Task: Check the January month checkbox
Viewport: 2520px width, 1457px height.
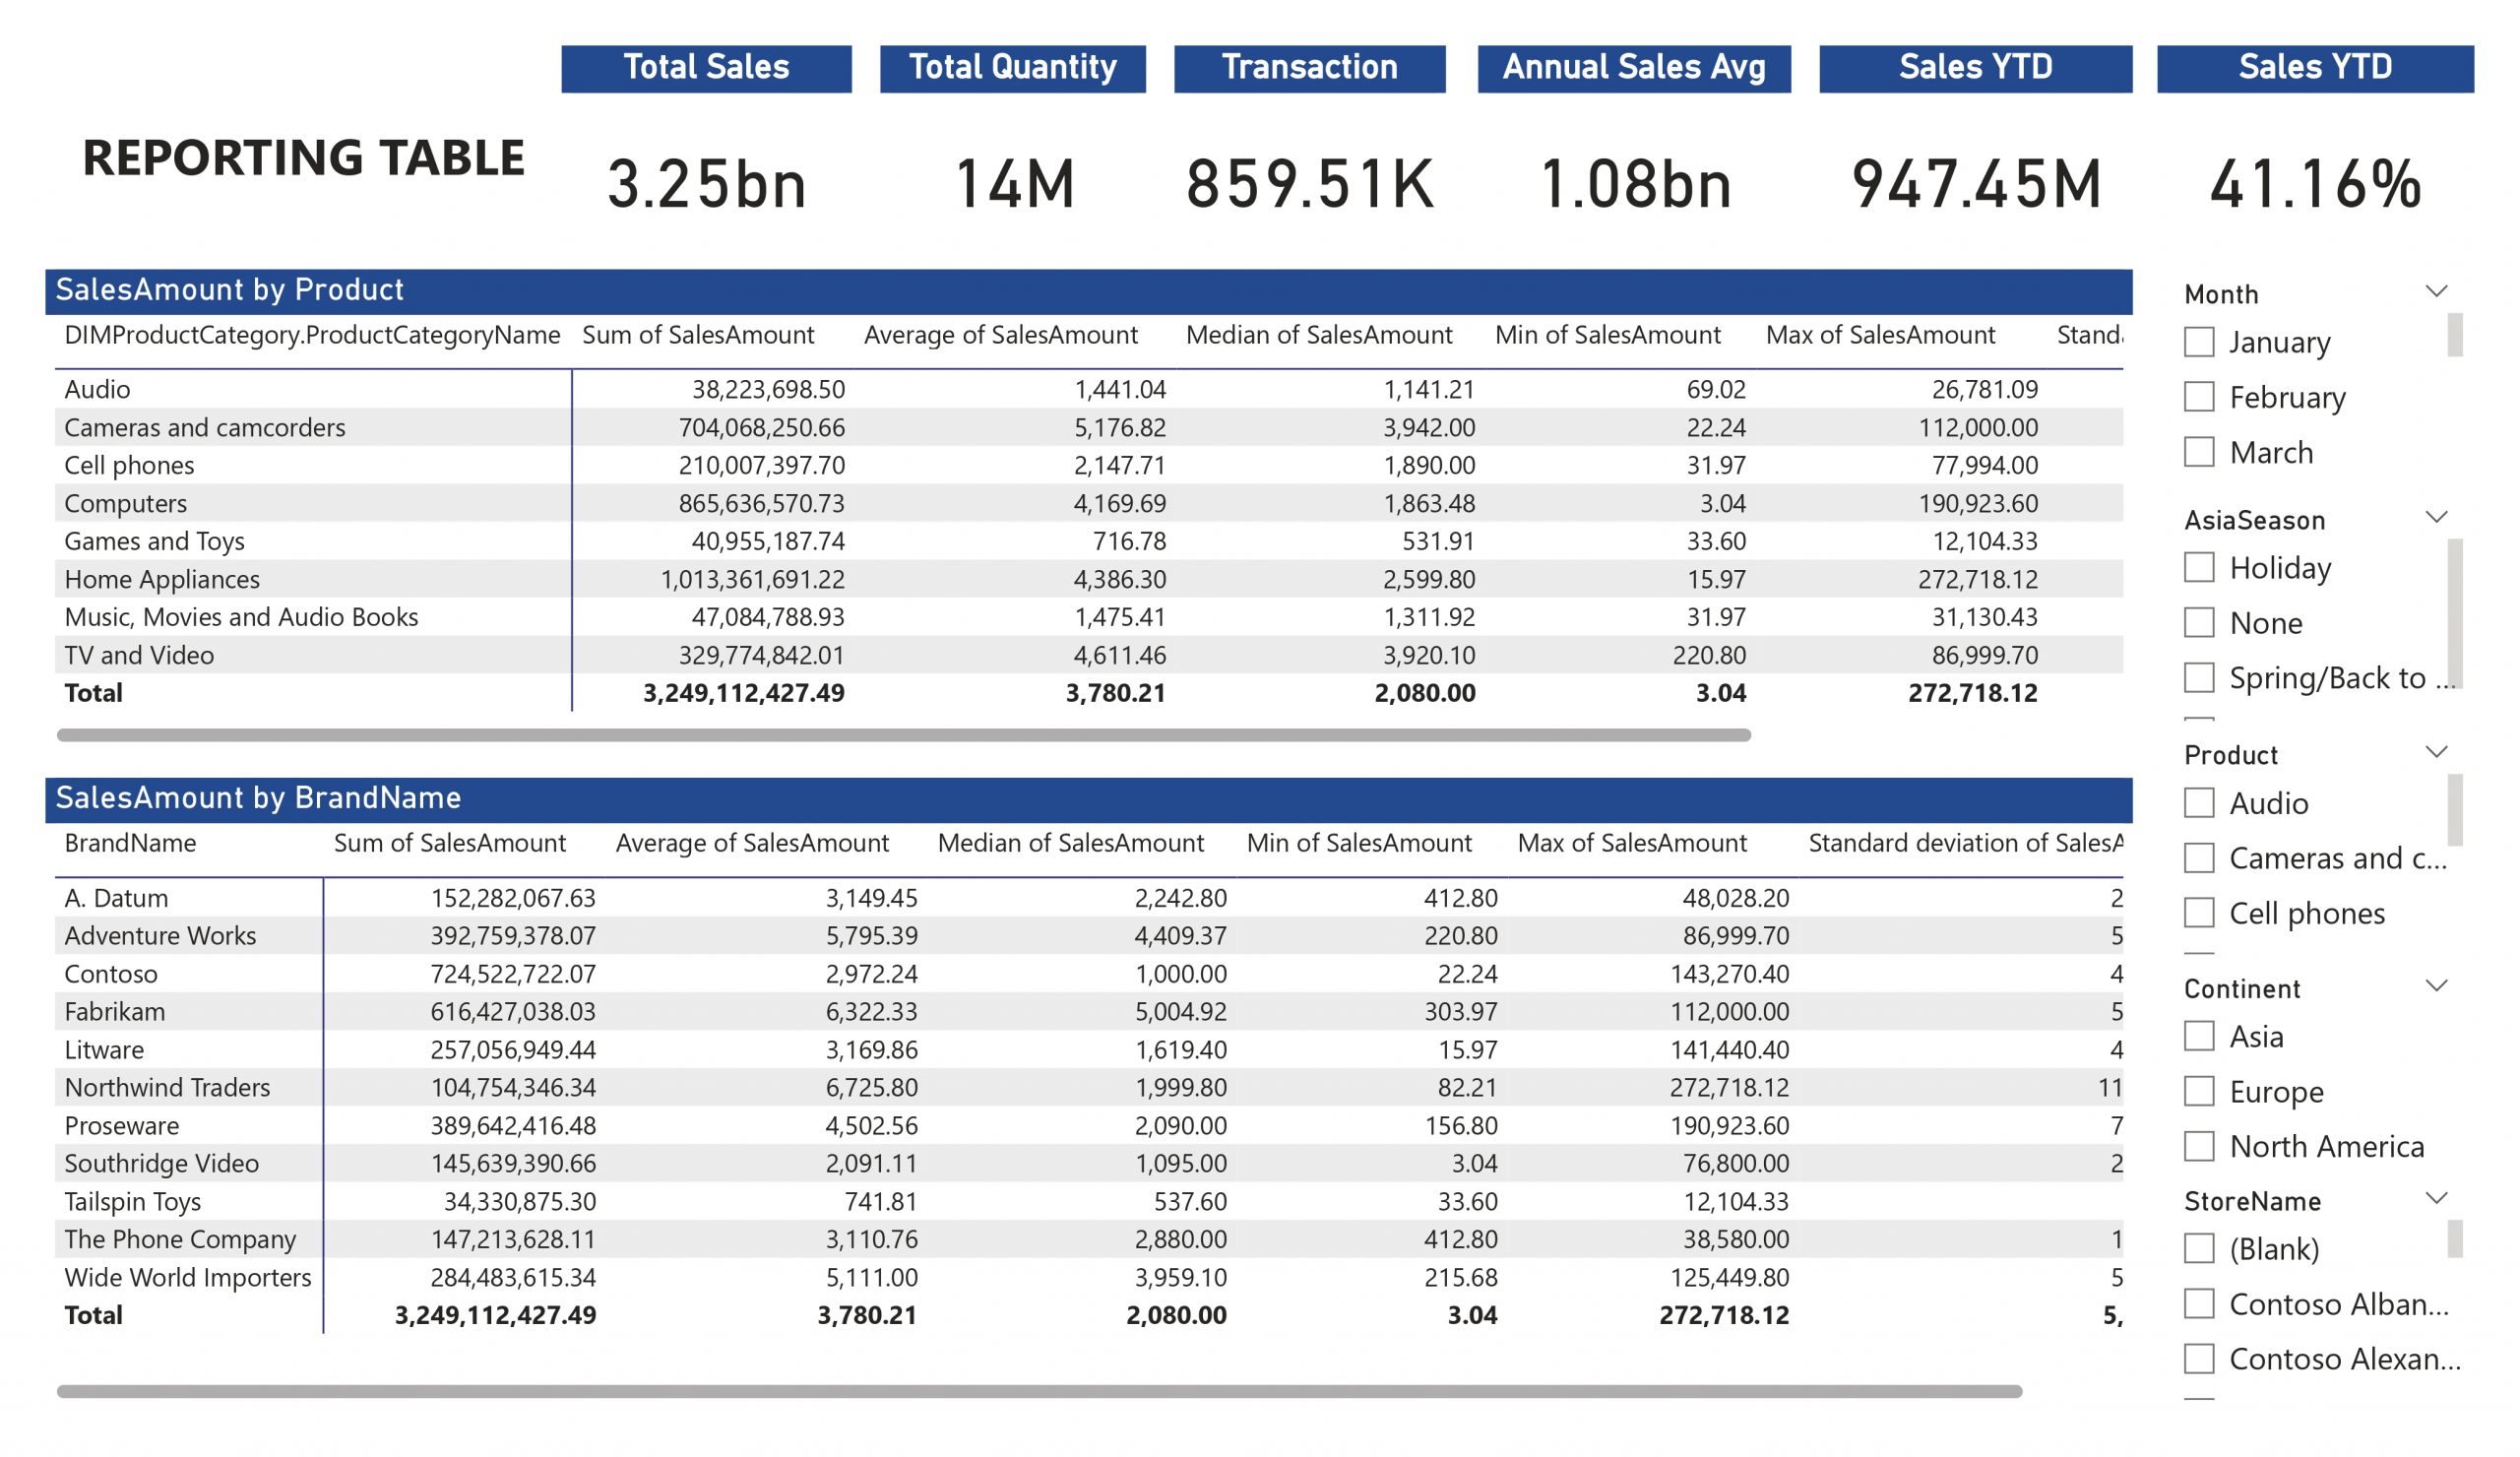Action: point(2198,342)
